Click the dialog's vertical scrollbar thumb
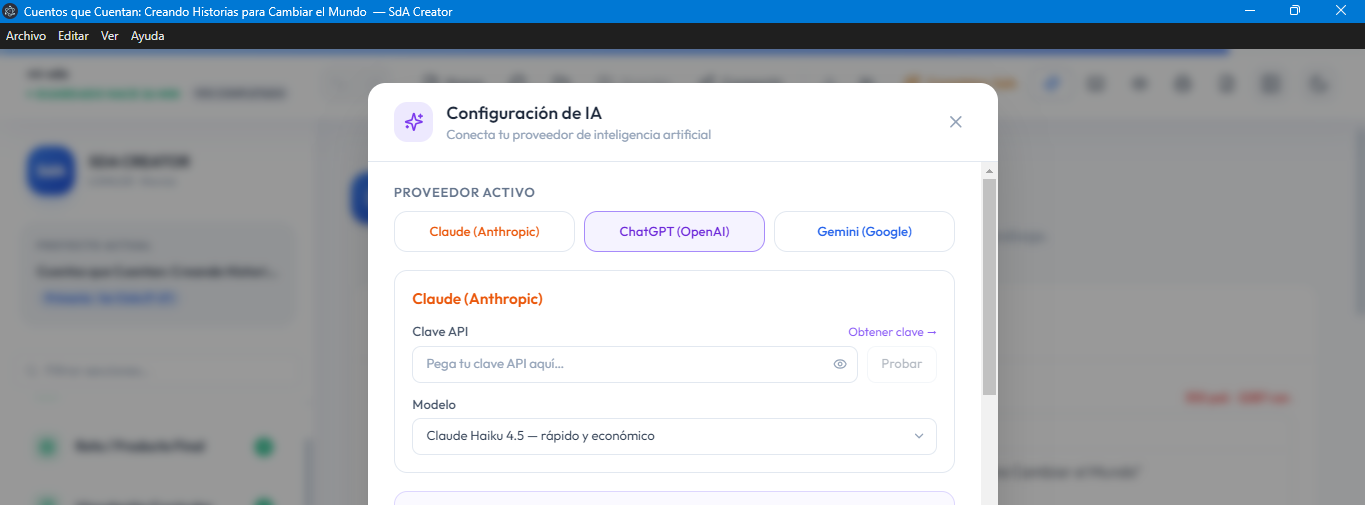The width and height of the screenshot is (1365, 505). (x=989, y=287)
